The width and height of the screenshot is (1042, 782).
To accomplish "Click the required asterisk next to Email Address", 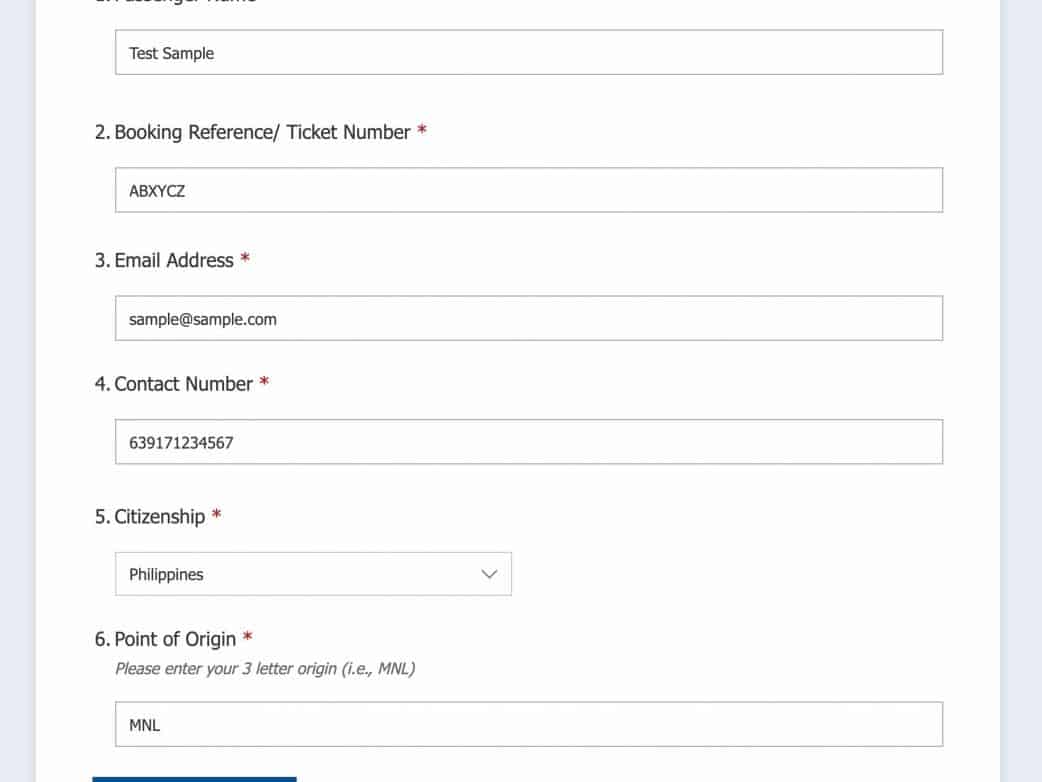I will click(x=245, y=260).
